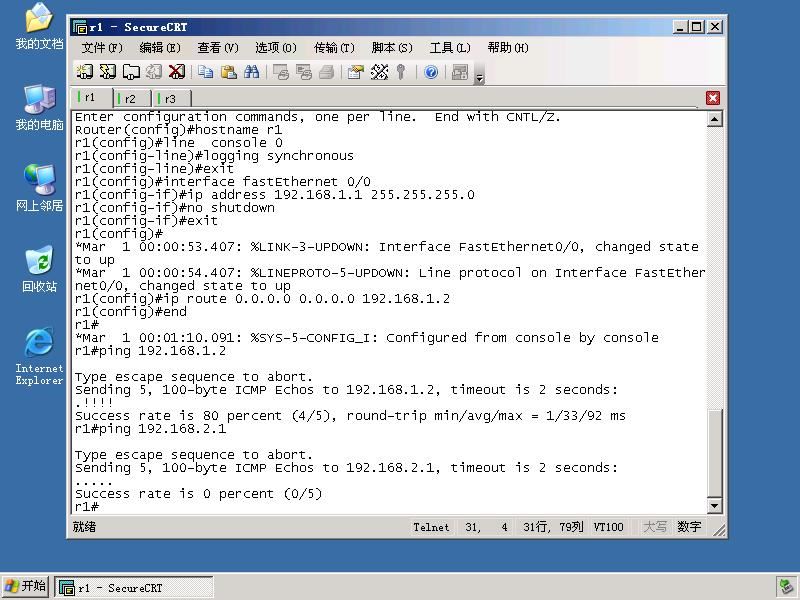Click the Print Selection icon
800x600 pixels.
(x=304, y=72)
